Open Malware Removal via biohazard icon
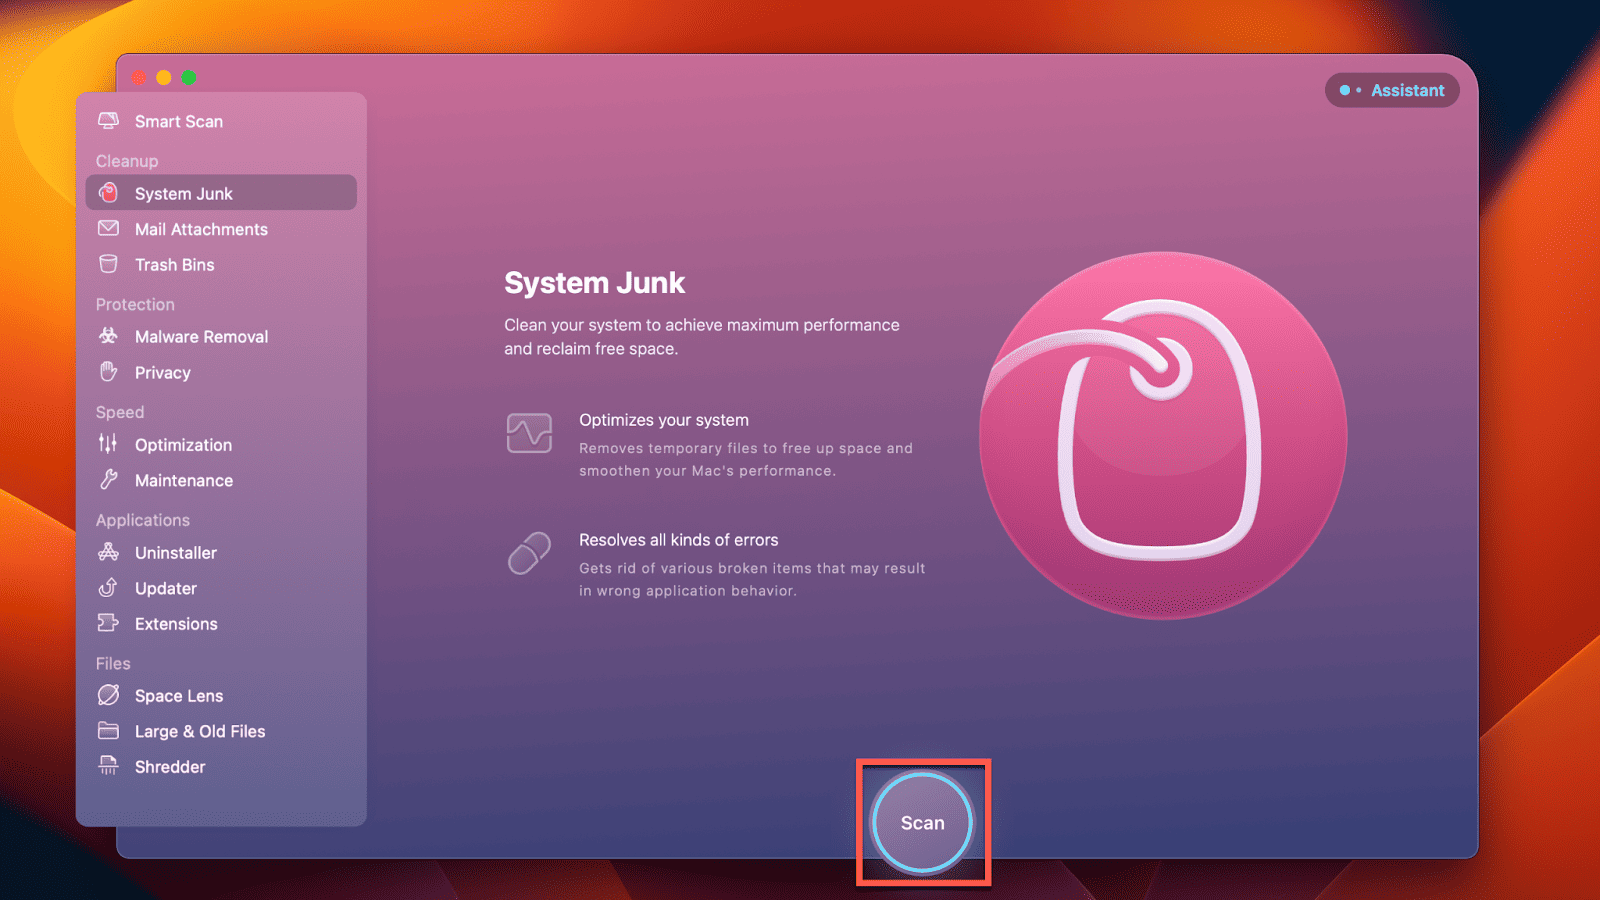Screen dimensions: 1600x900 point(108,337)
